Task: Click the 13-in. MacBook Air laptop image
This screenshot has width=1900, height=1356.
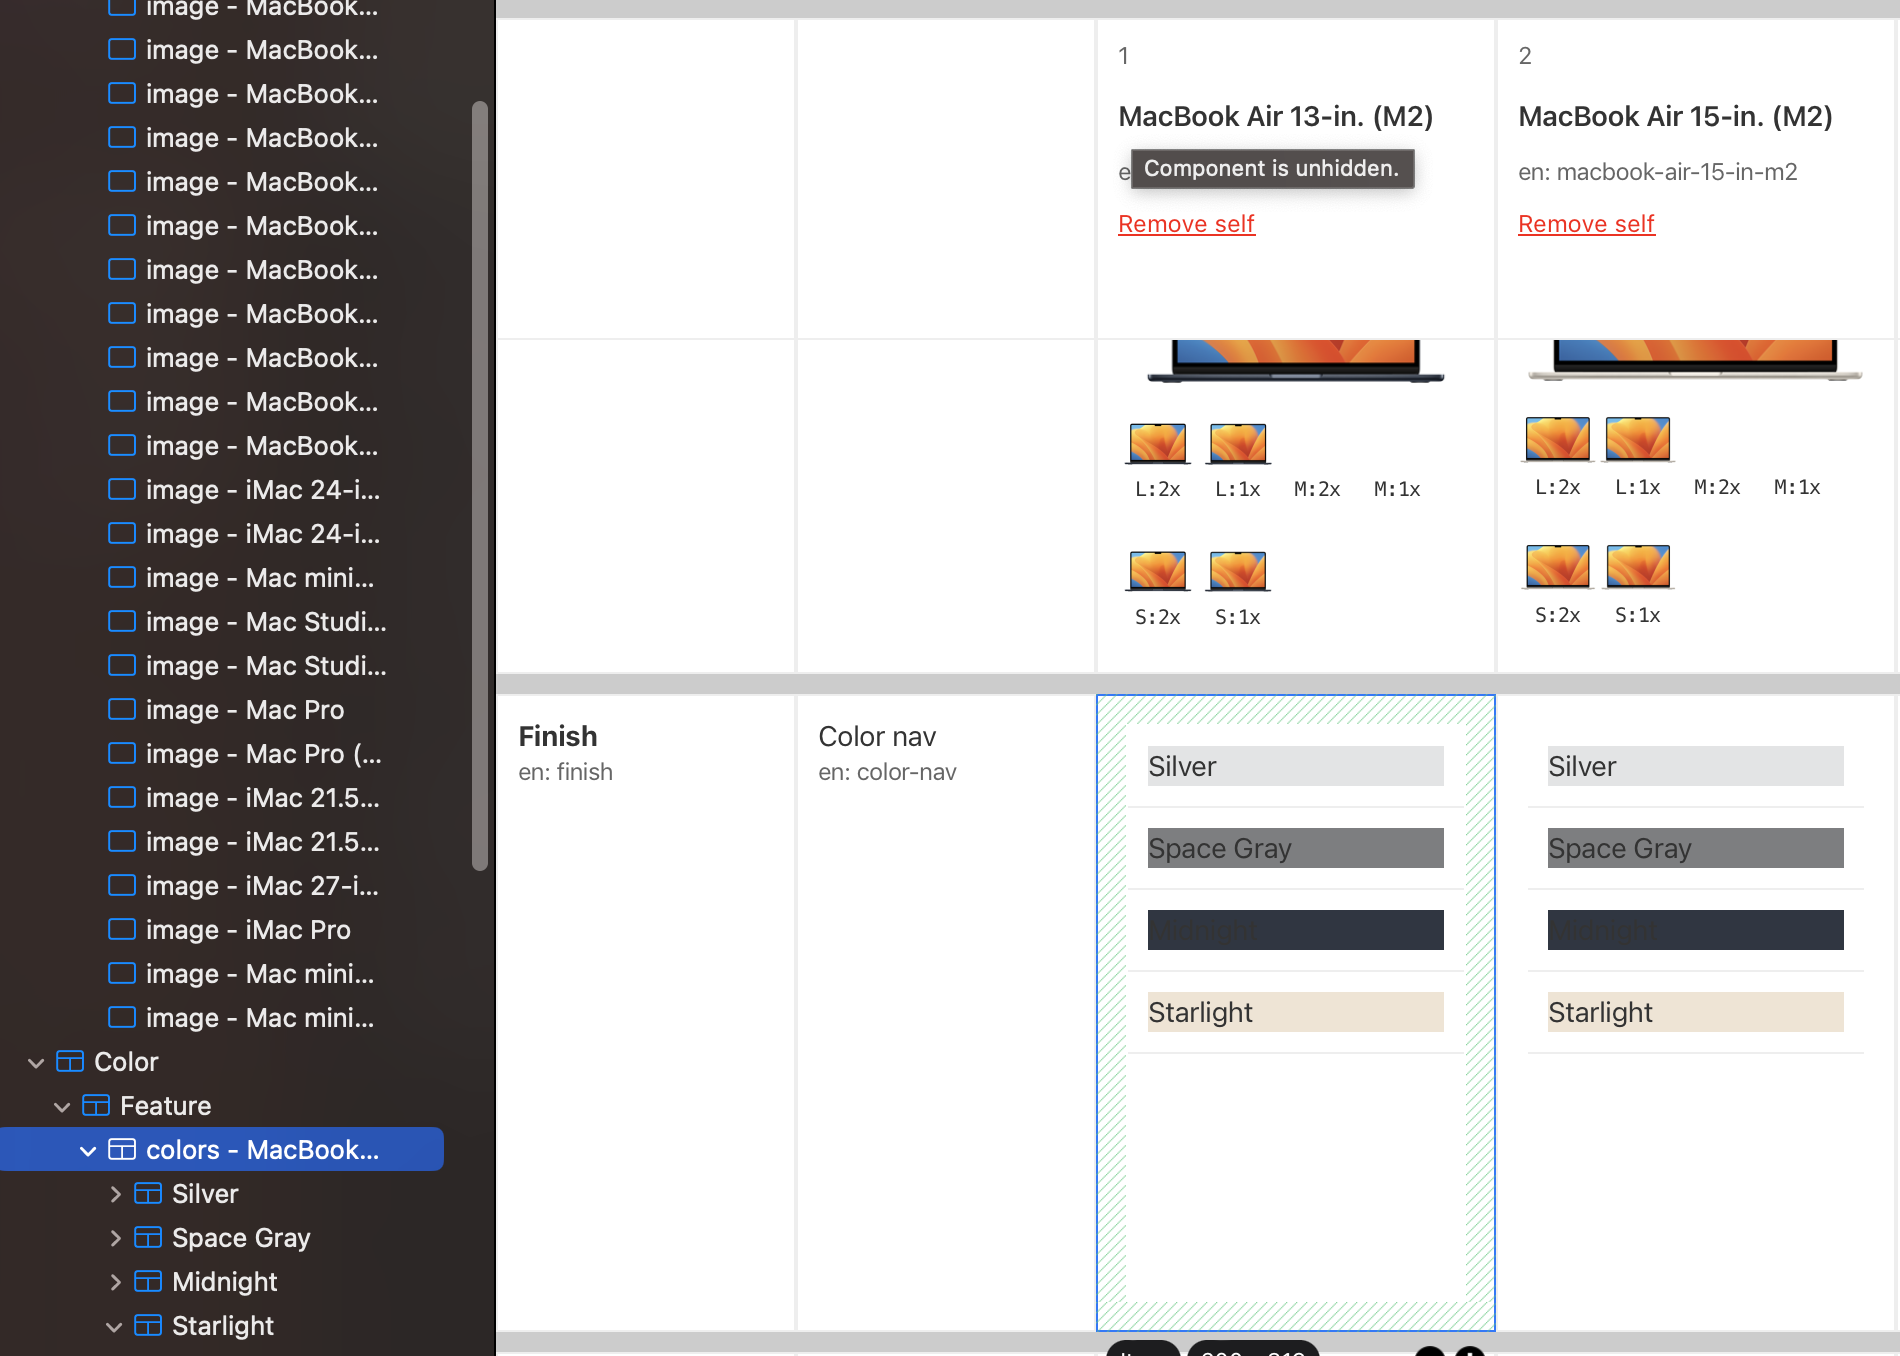Action: click(1296, 361)
